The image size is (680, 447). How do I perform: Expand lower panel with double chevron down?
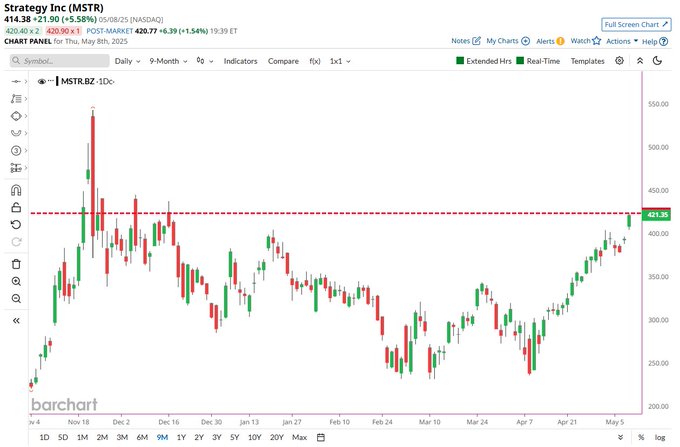click(x=621, y=437)
